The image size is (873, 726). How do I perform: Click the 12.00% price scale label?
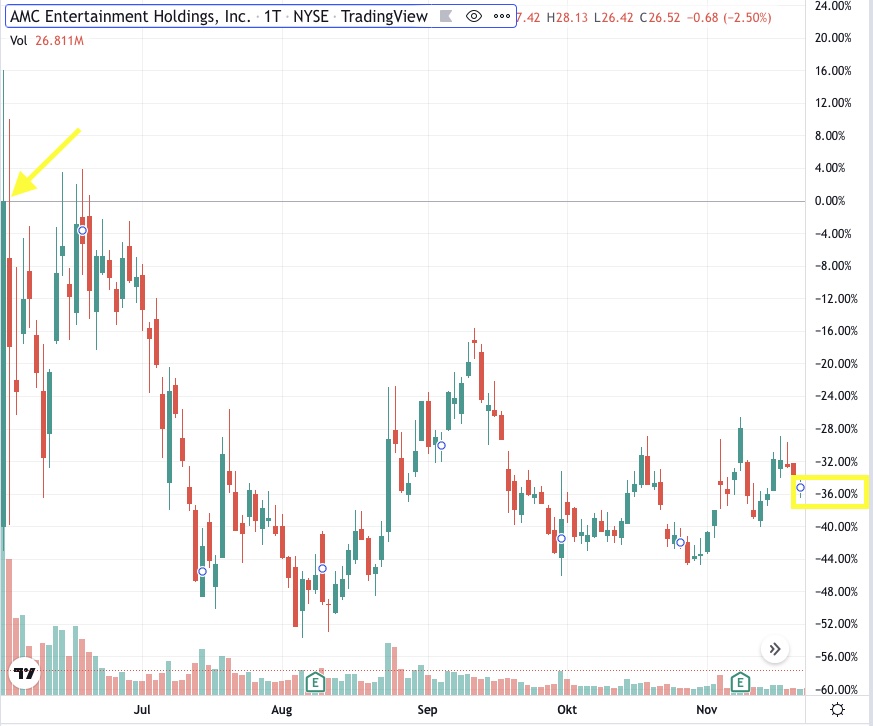point(833,103)
